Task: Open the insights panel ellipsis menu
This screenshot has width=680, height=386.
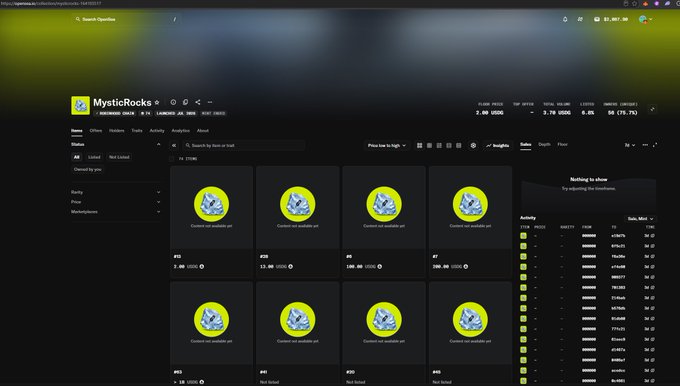Action: point(645,145)
